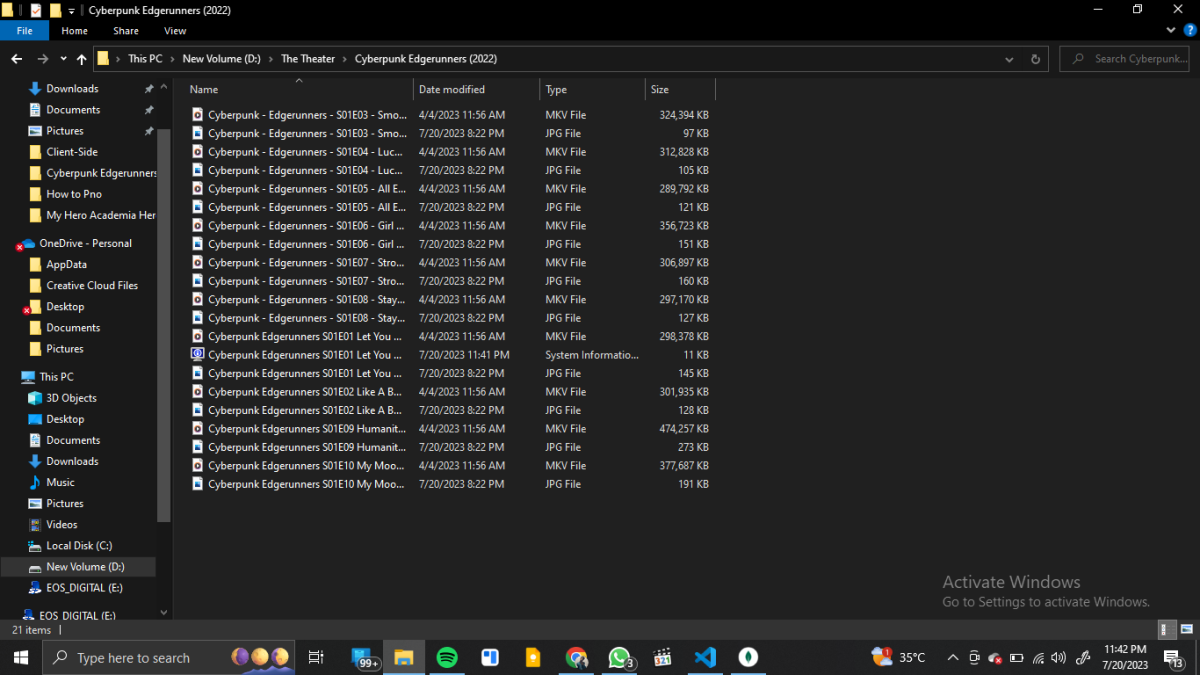The height and width of the screenshot is (675, 1200).
Task: Open the notification center icon
Action: tap(1175, 657)
